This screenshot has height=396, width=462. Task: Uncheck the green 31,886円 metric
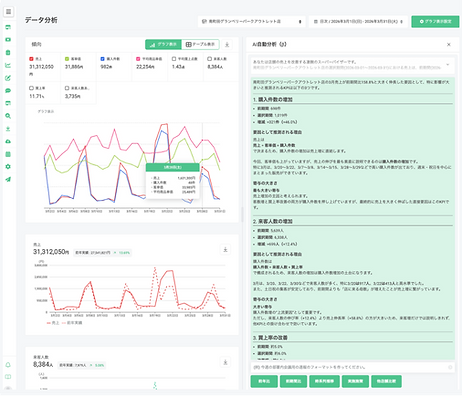click(x=67, y=59)
